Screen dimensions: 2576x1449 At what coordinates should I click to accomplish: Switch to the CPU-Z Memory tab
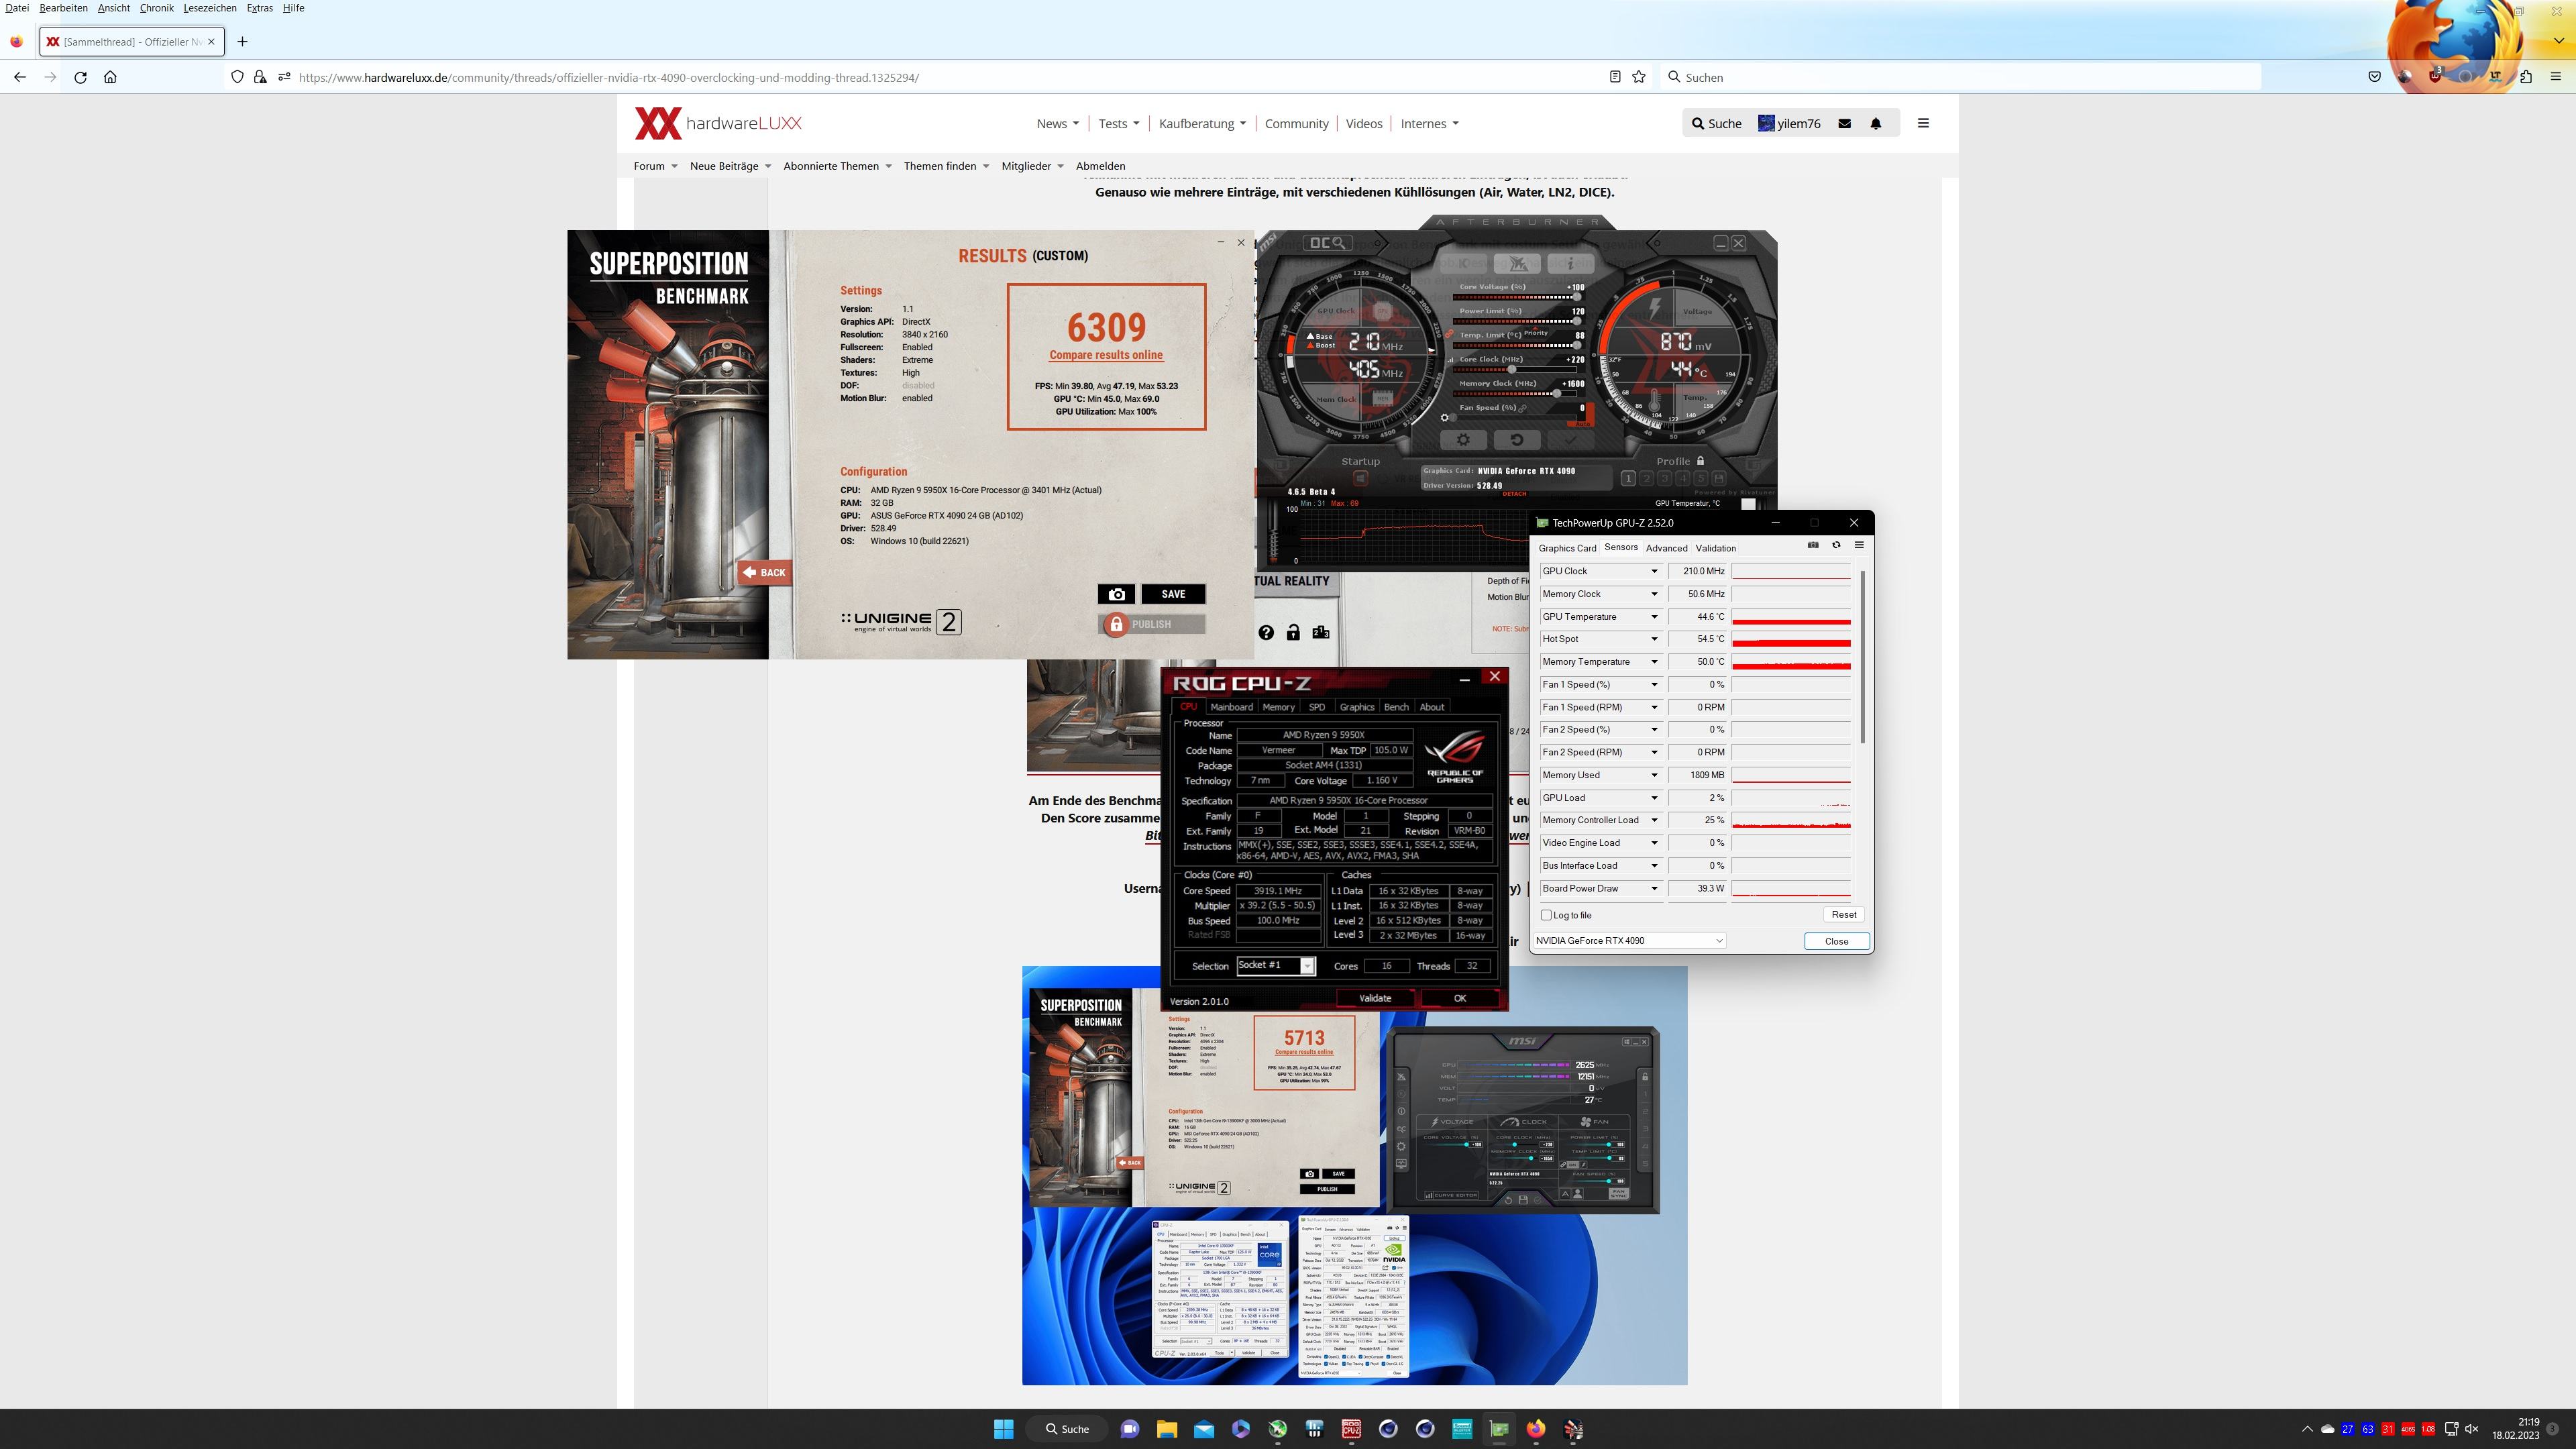[x=1278, y=707]
